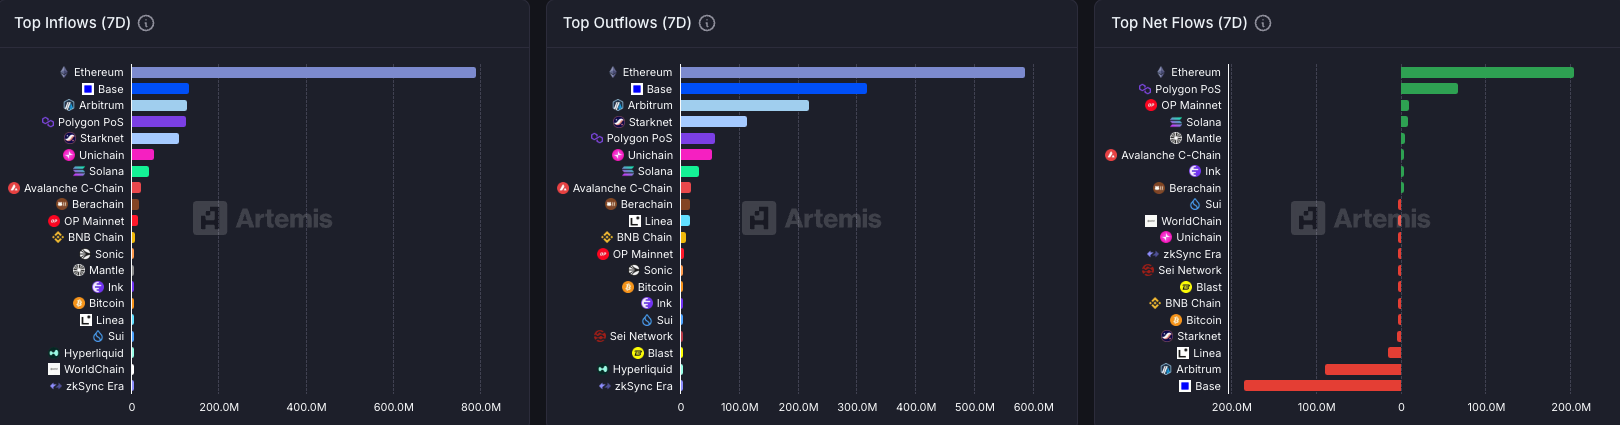Click Linea label in Top Inflows
1620x425 pixels.
pyautogui.click(x=110, y=320)
